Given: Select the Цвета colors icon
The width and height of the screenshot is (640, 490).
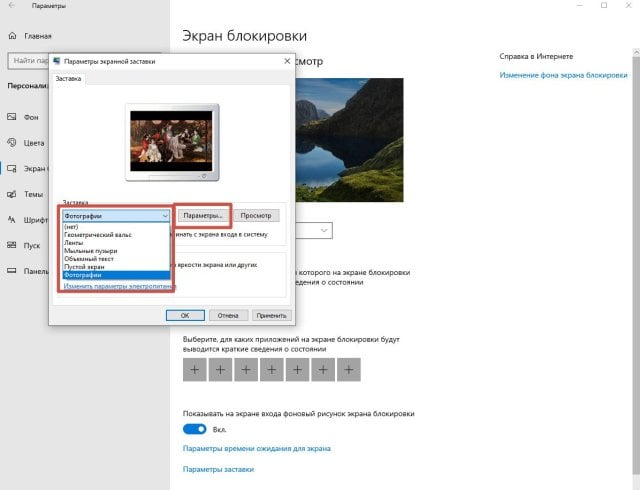Looking at the screenshot, I should (12, 143).
